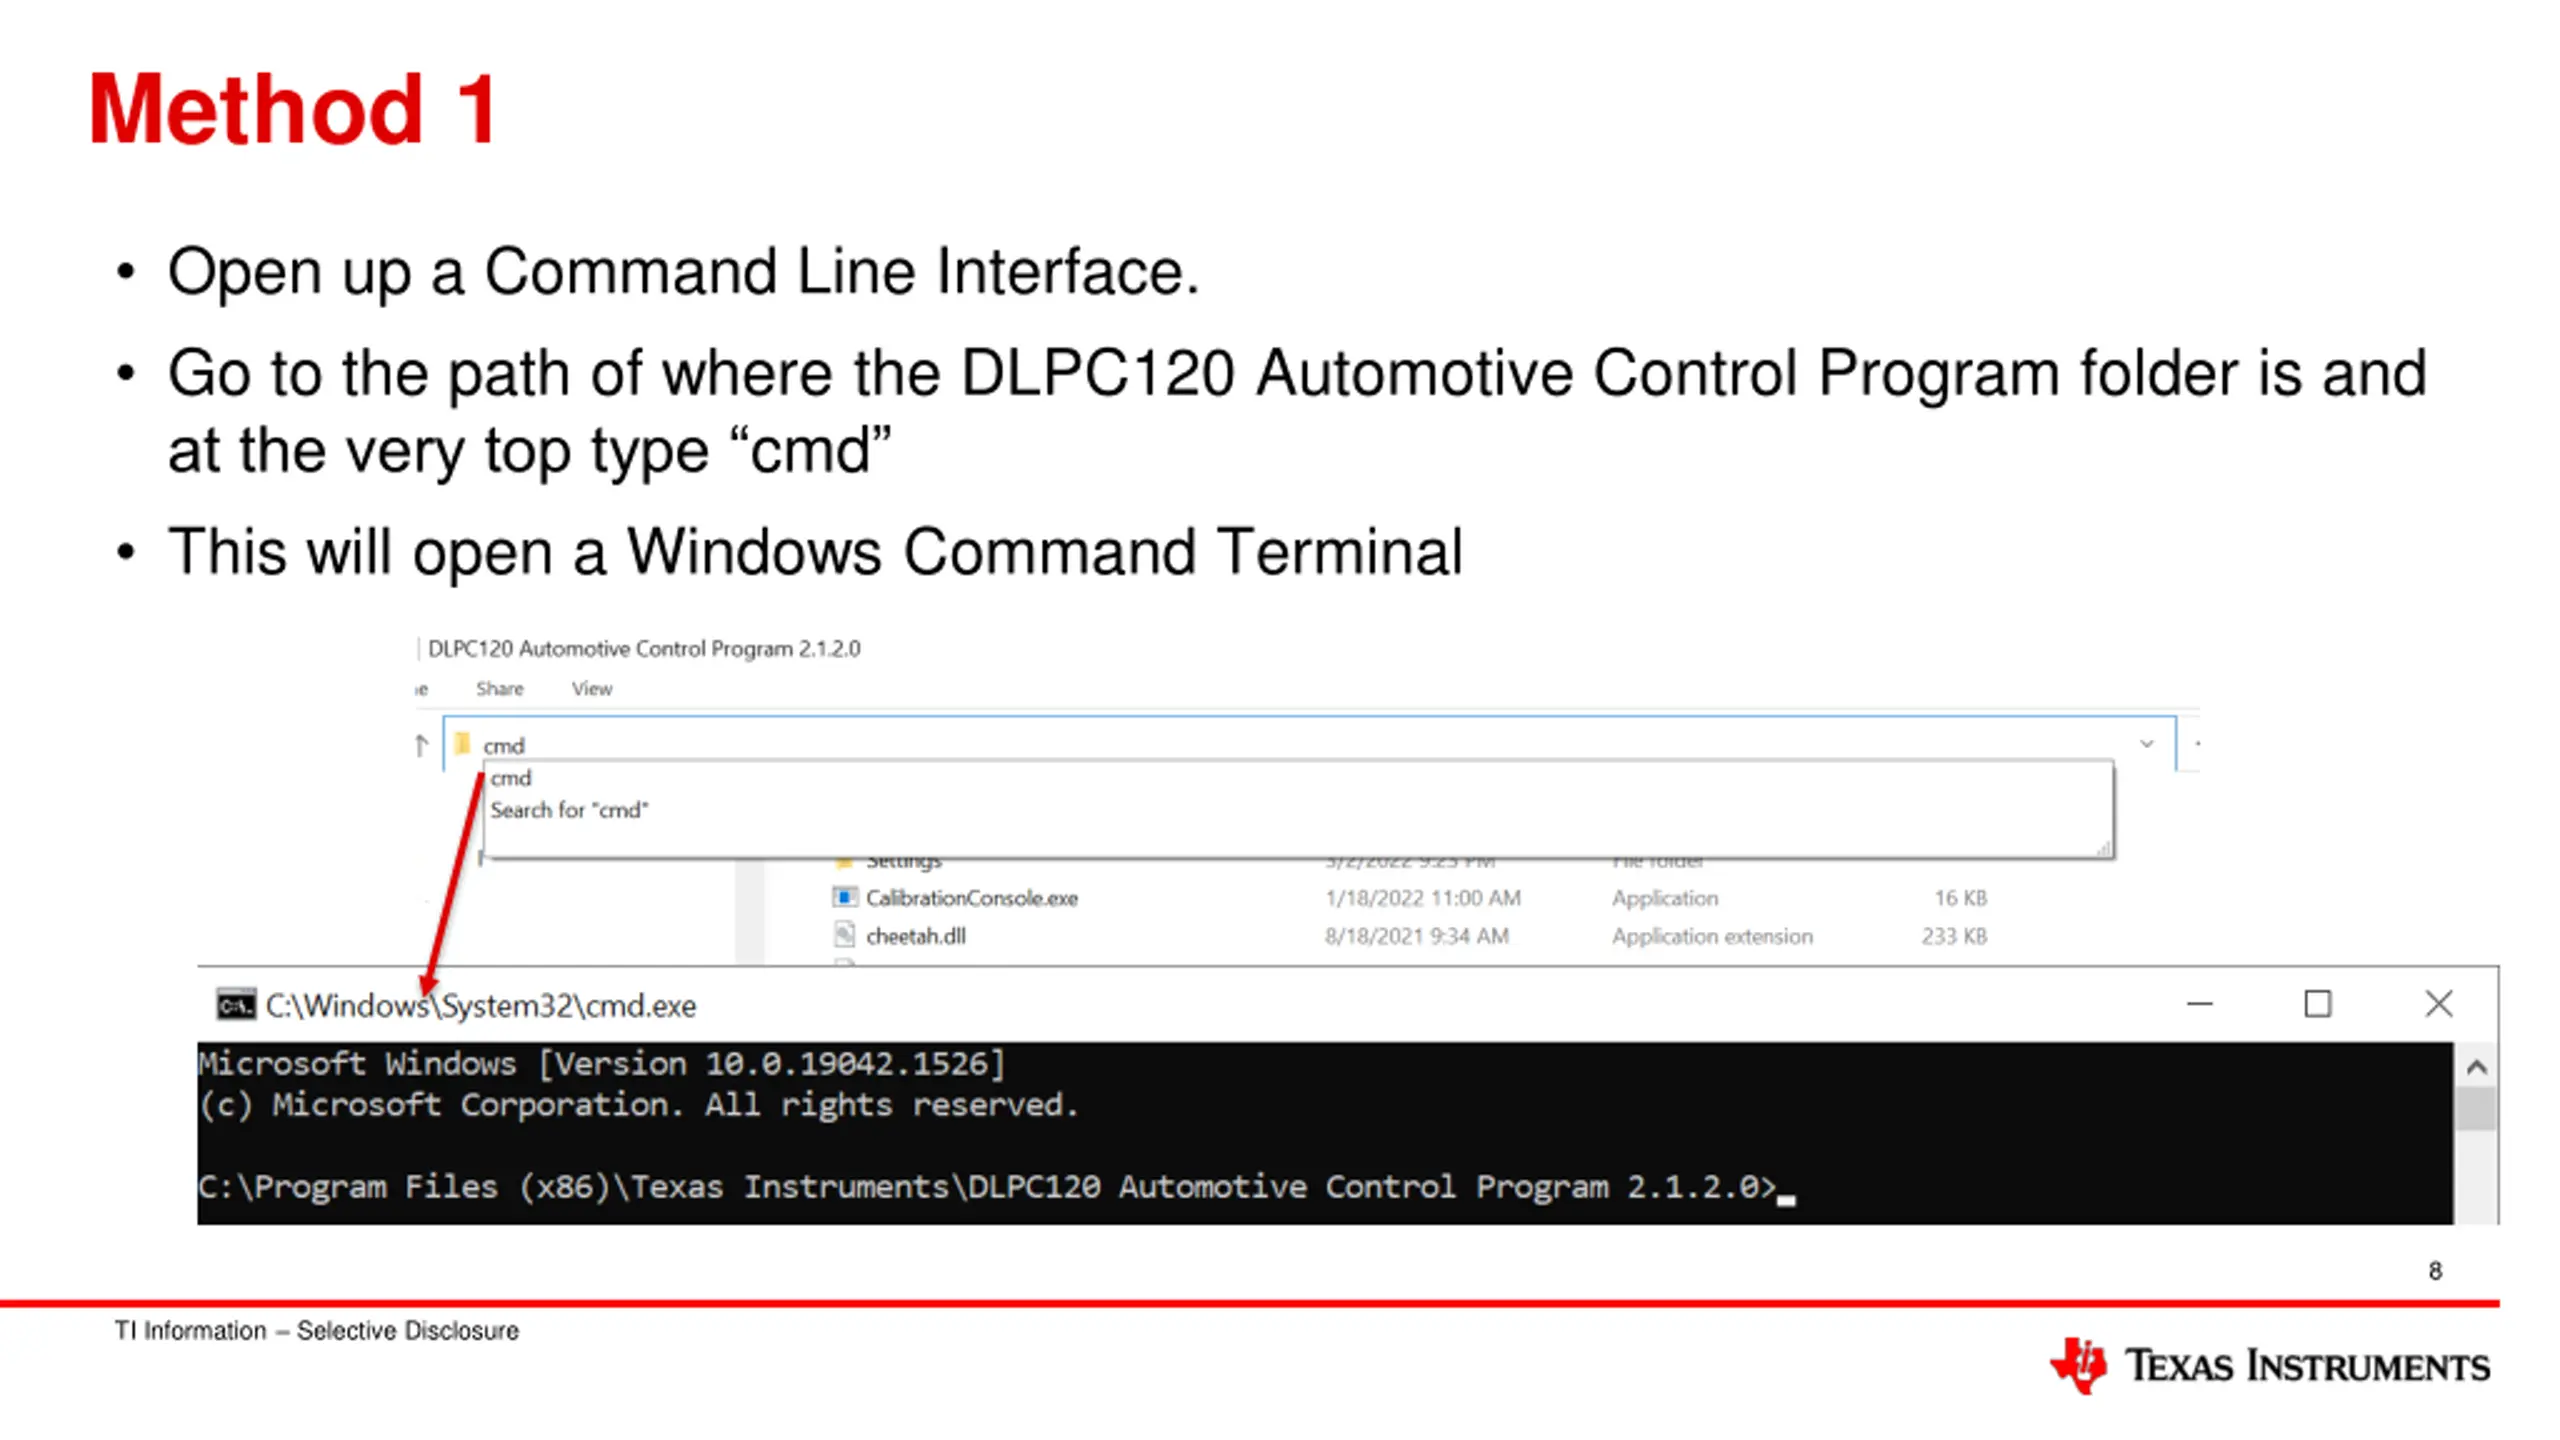Click the scroll up arrow in terminal

[2476, 1067]
